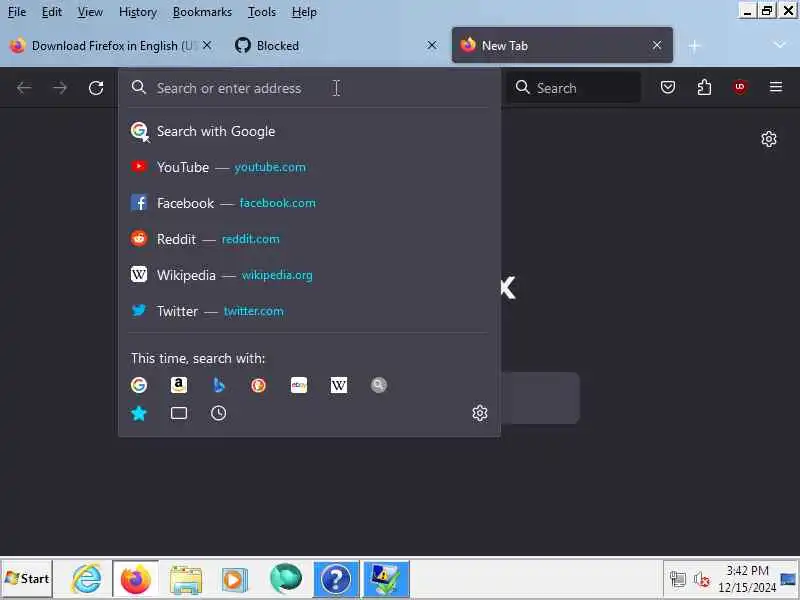Select the Search with Google suggestion
800x600 pixels.
(309, 131)
